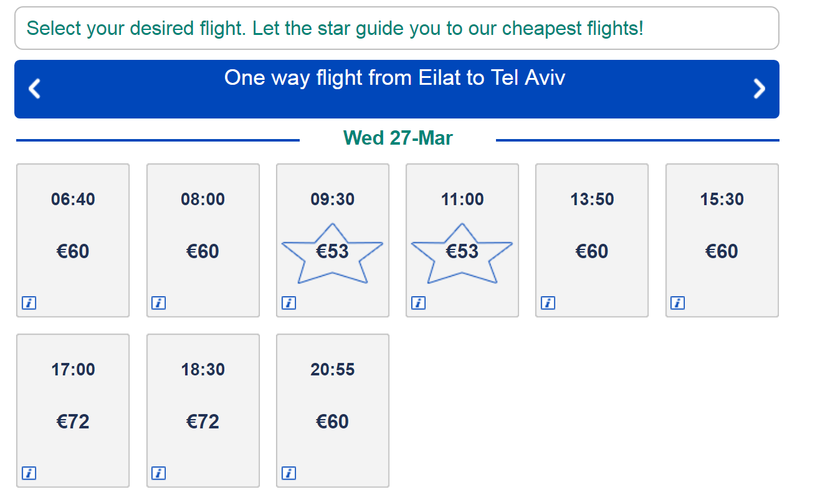Go to previous day with left arrow
820x497 pixels.
click(x=35, y=89)
